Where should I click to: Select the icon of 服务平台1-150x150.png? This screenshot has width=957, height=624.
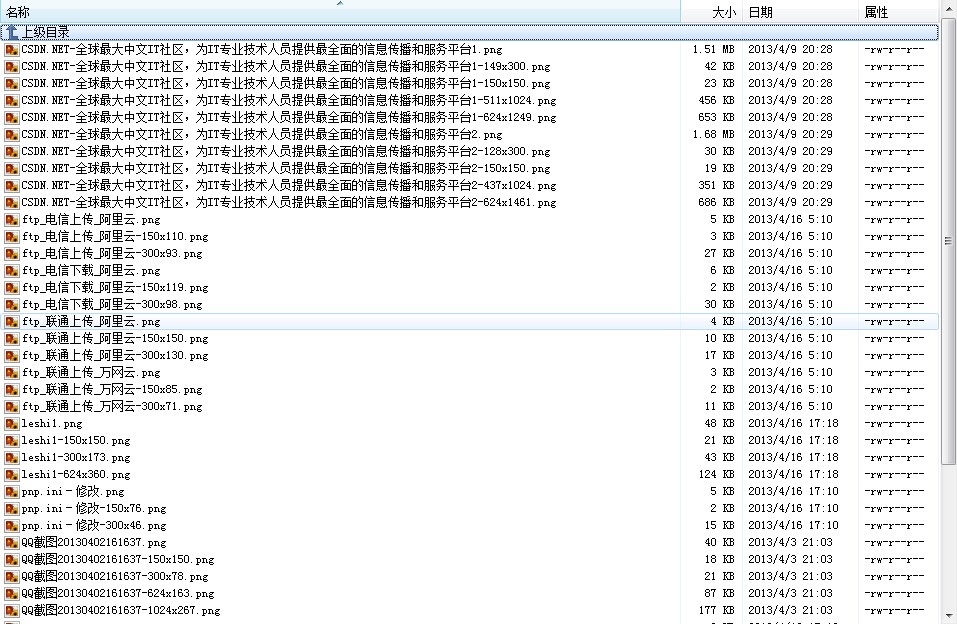click(12, 84)
